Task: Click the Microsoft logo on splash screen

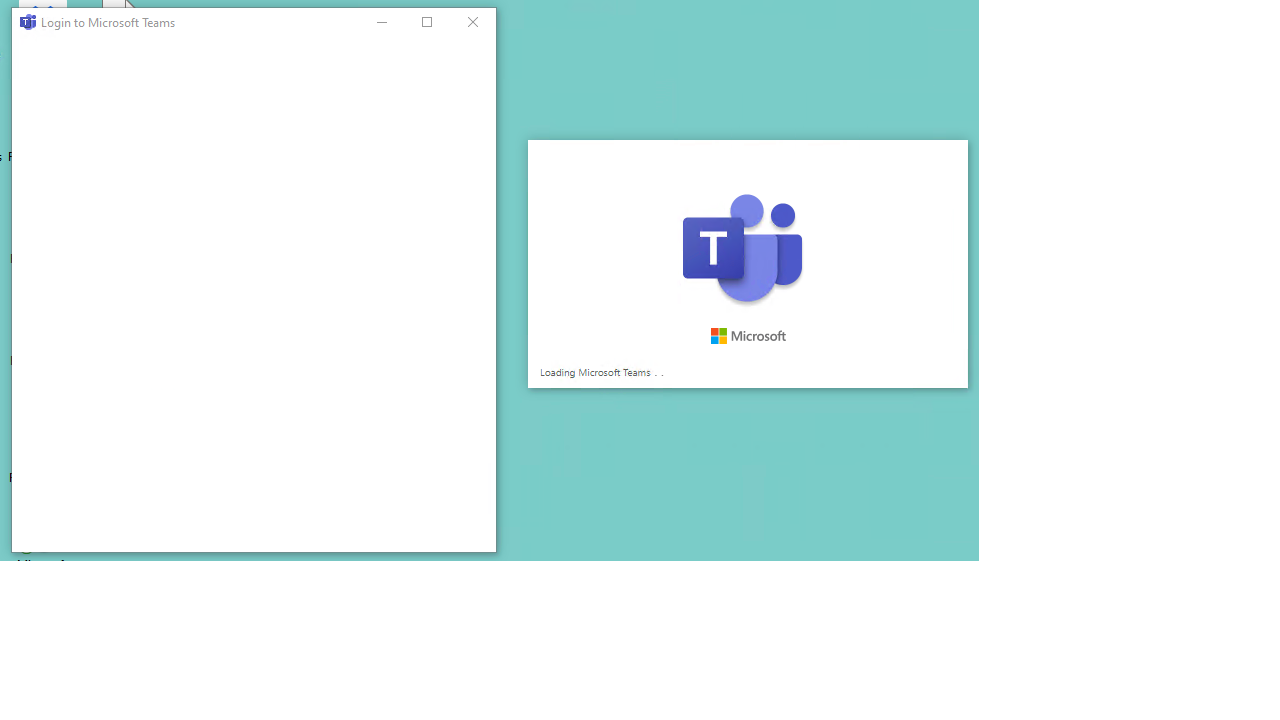Action: 748,336
